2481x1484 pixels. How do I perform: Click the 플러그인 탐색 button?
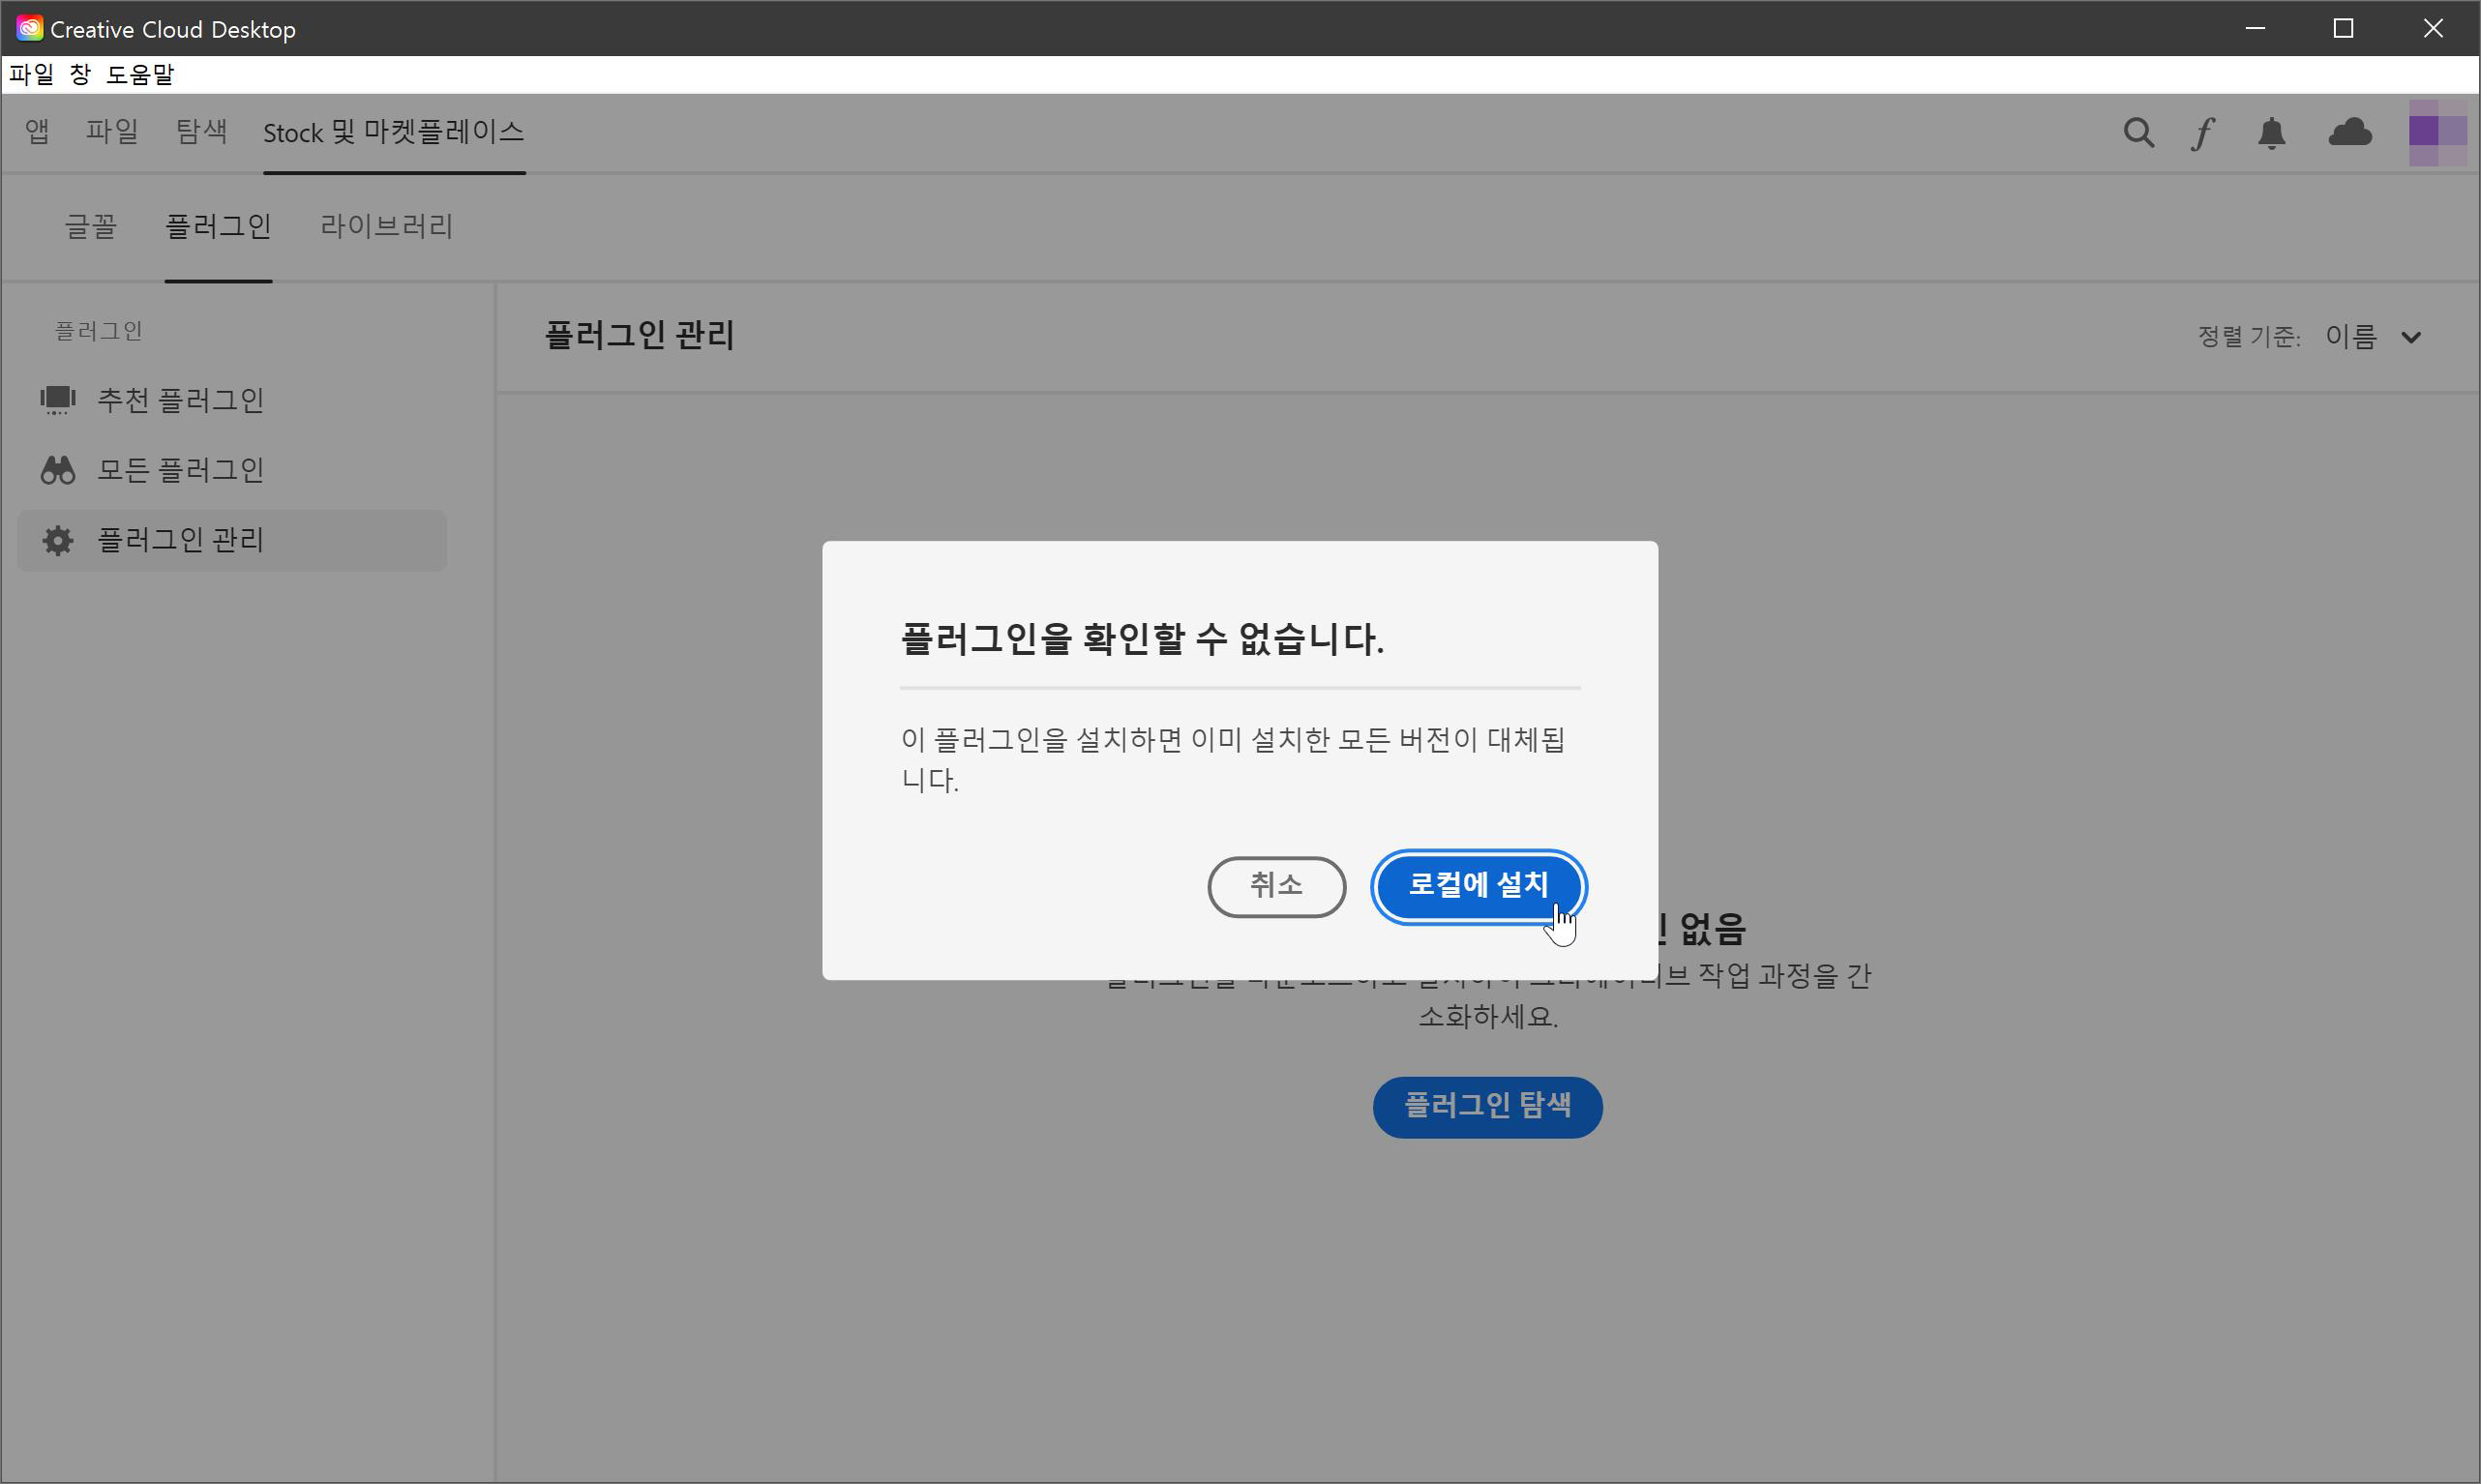point(1487,1106)
